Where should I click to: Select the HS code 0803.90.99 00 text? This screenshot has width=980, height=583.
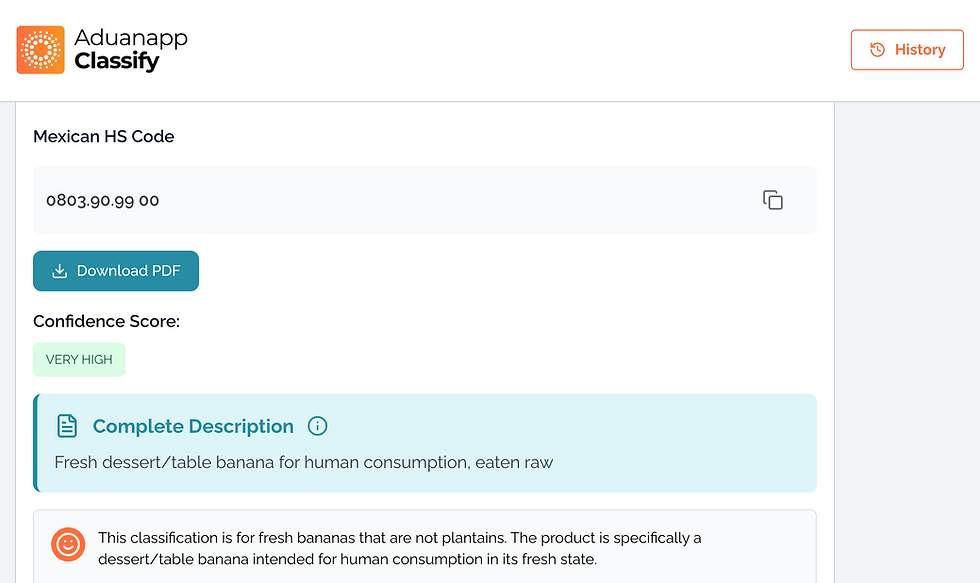point(103,200)
